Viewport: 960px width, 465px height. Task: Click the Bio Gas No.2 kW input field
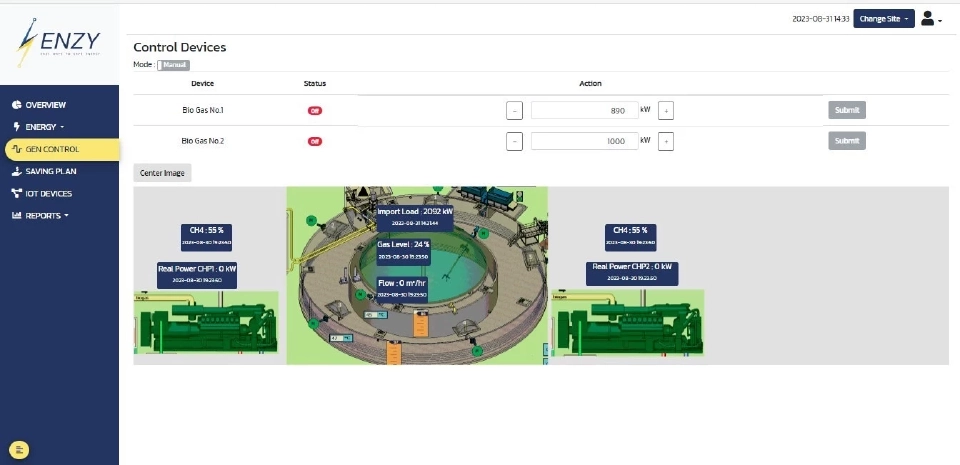tap(584, 141)
